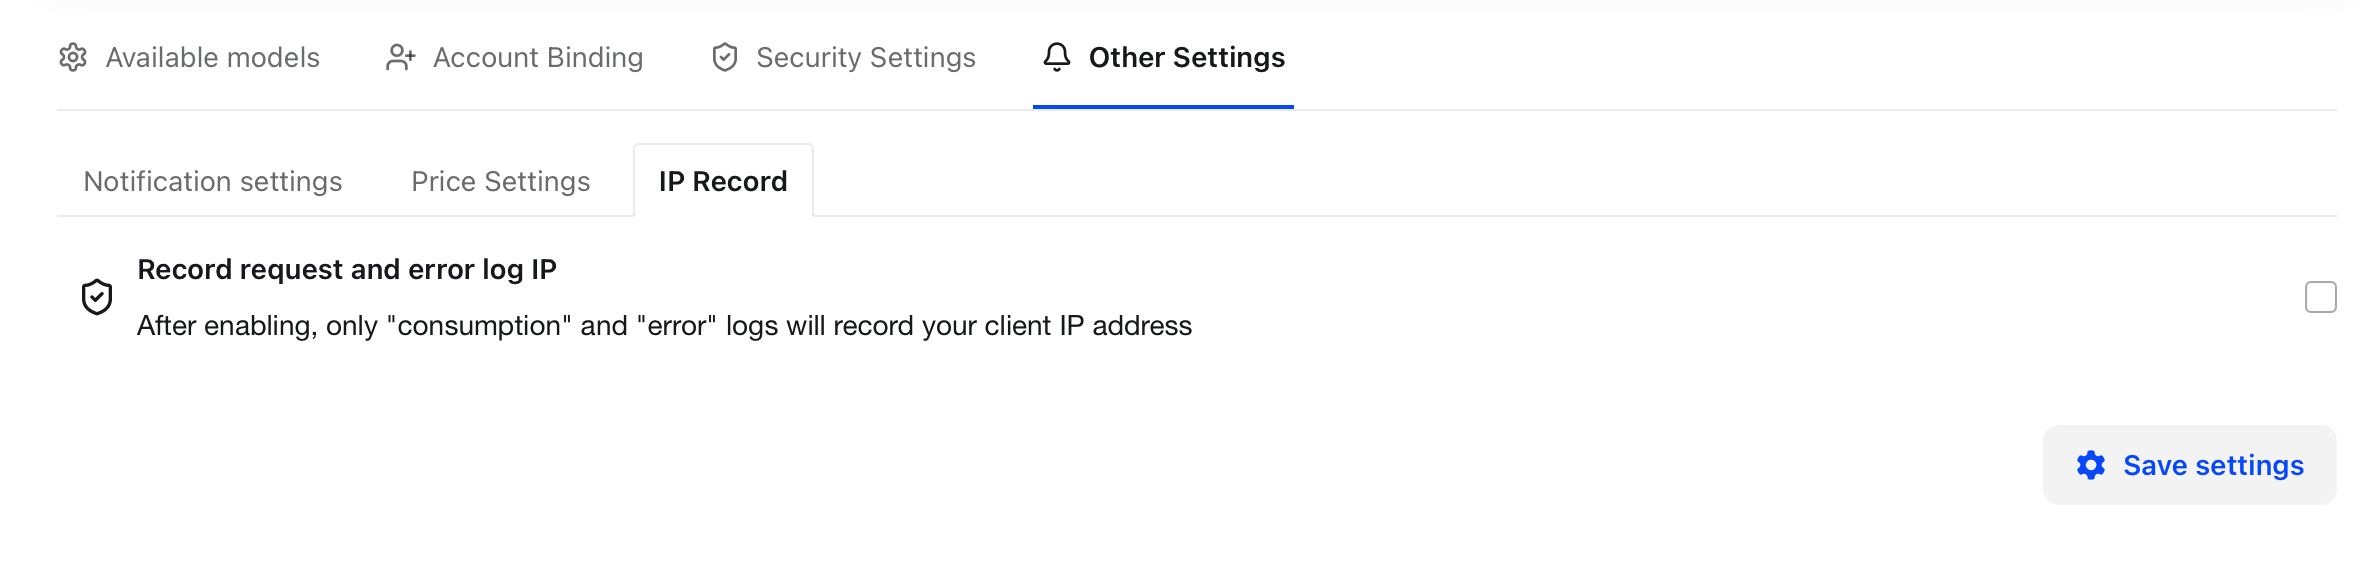Enable the Record request and error log IP checkbox

2320,297
